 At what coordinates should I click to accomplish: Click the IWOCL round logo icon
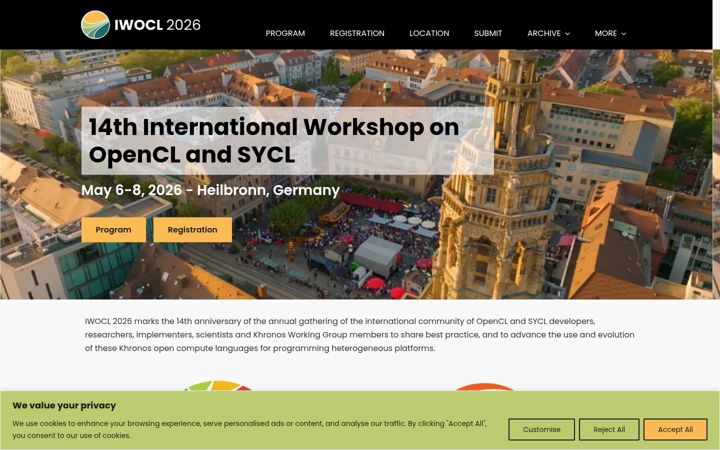96,25
